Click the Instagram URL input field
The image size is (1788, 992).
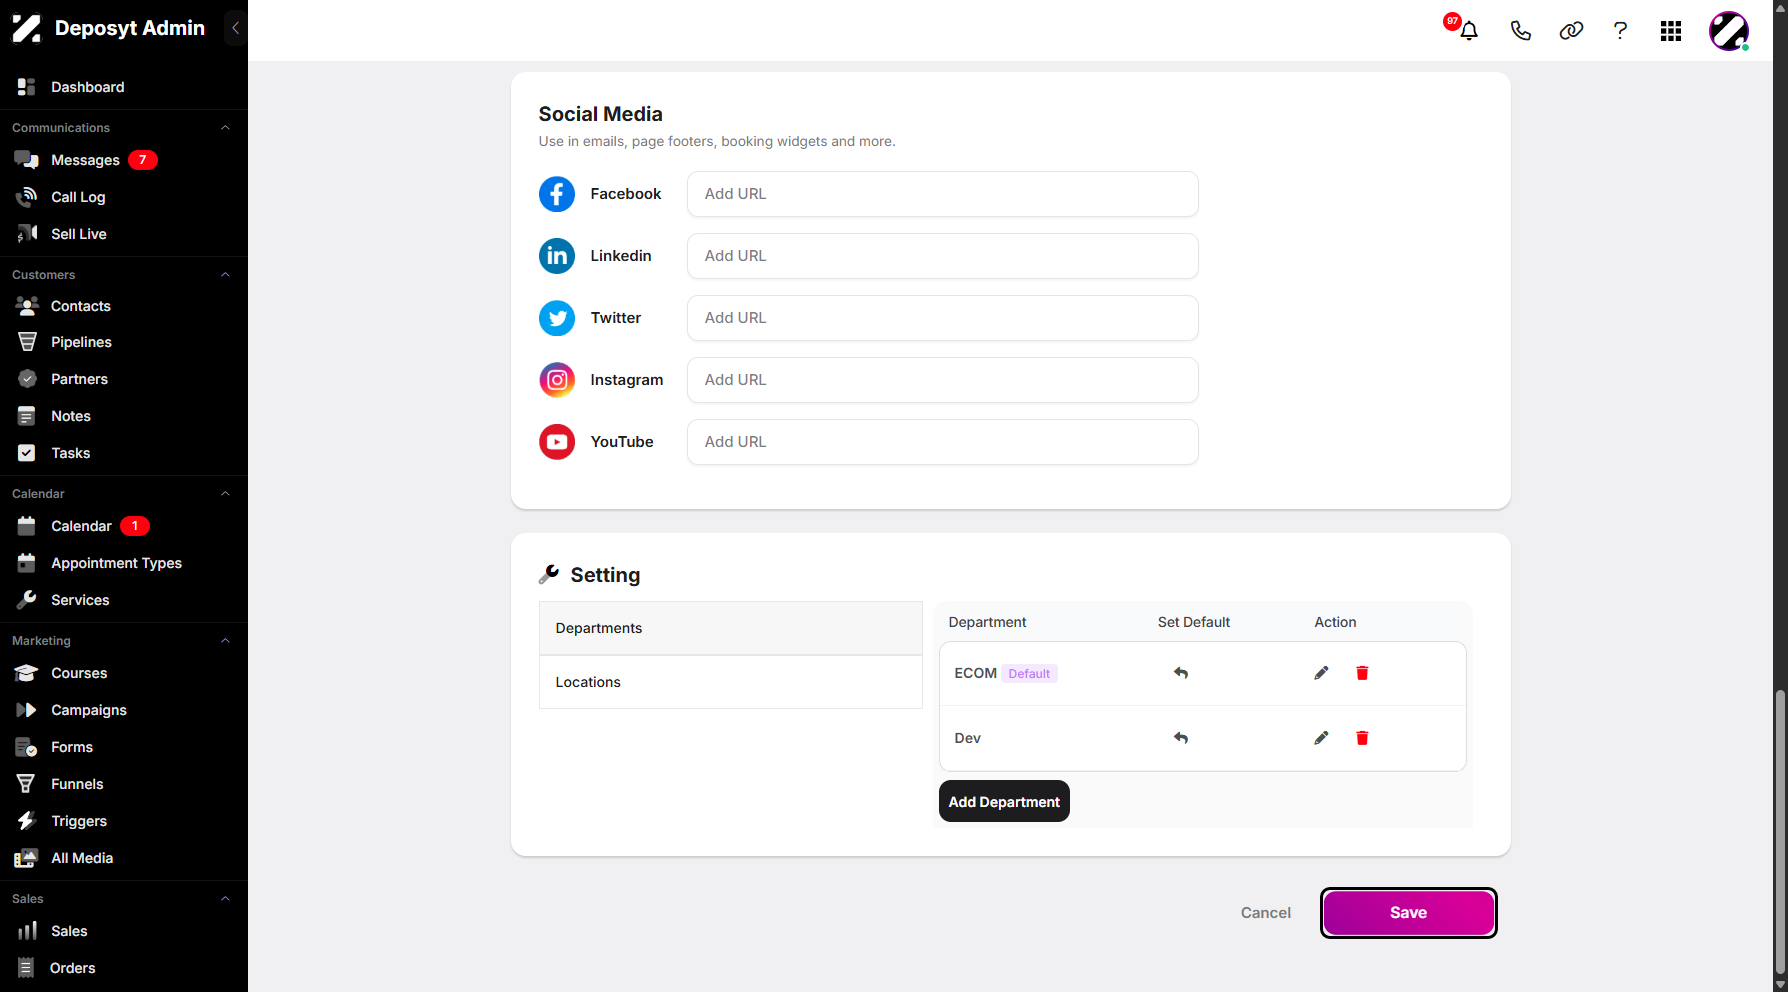pos(942,380)
